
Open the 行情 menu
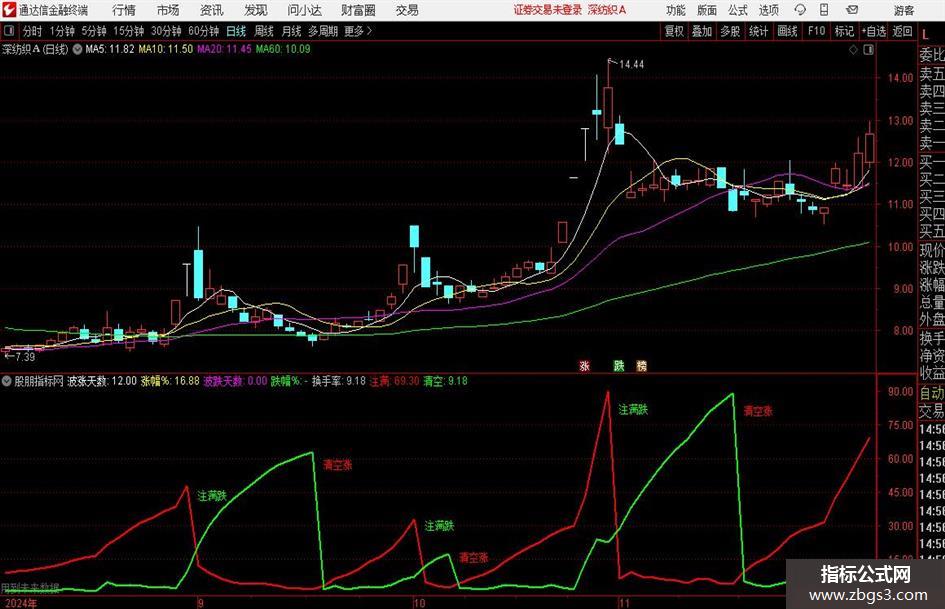click(x=124, y=10)
